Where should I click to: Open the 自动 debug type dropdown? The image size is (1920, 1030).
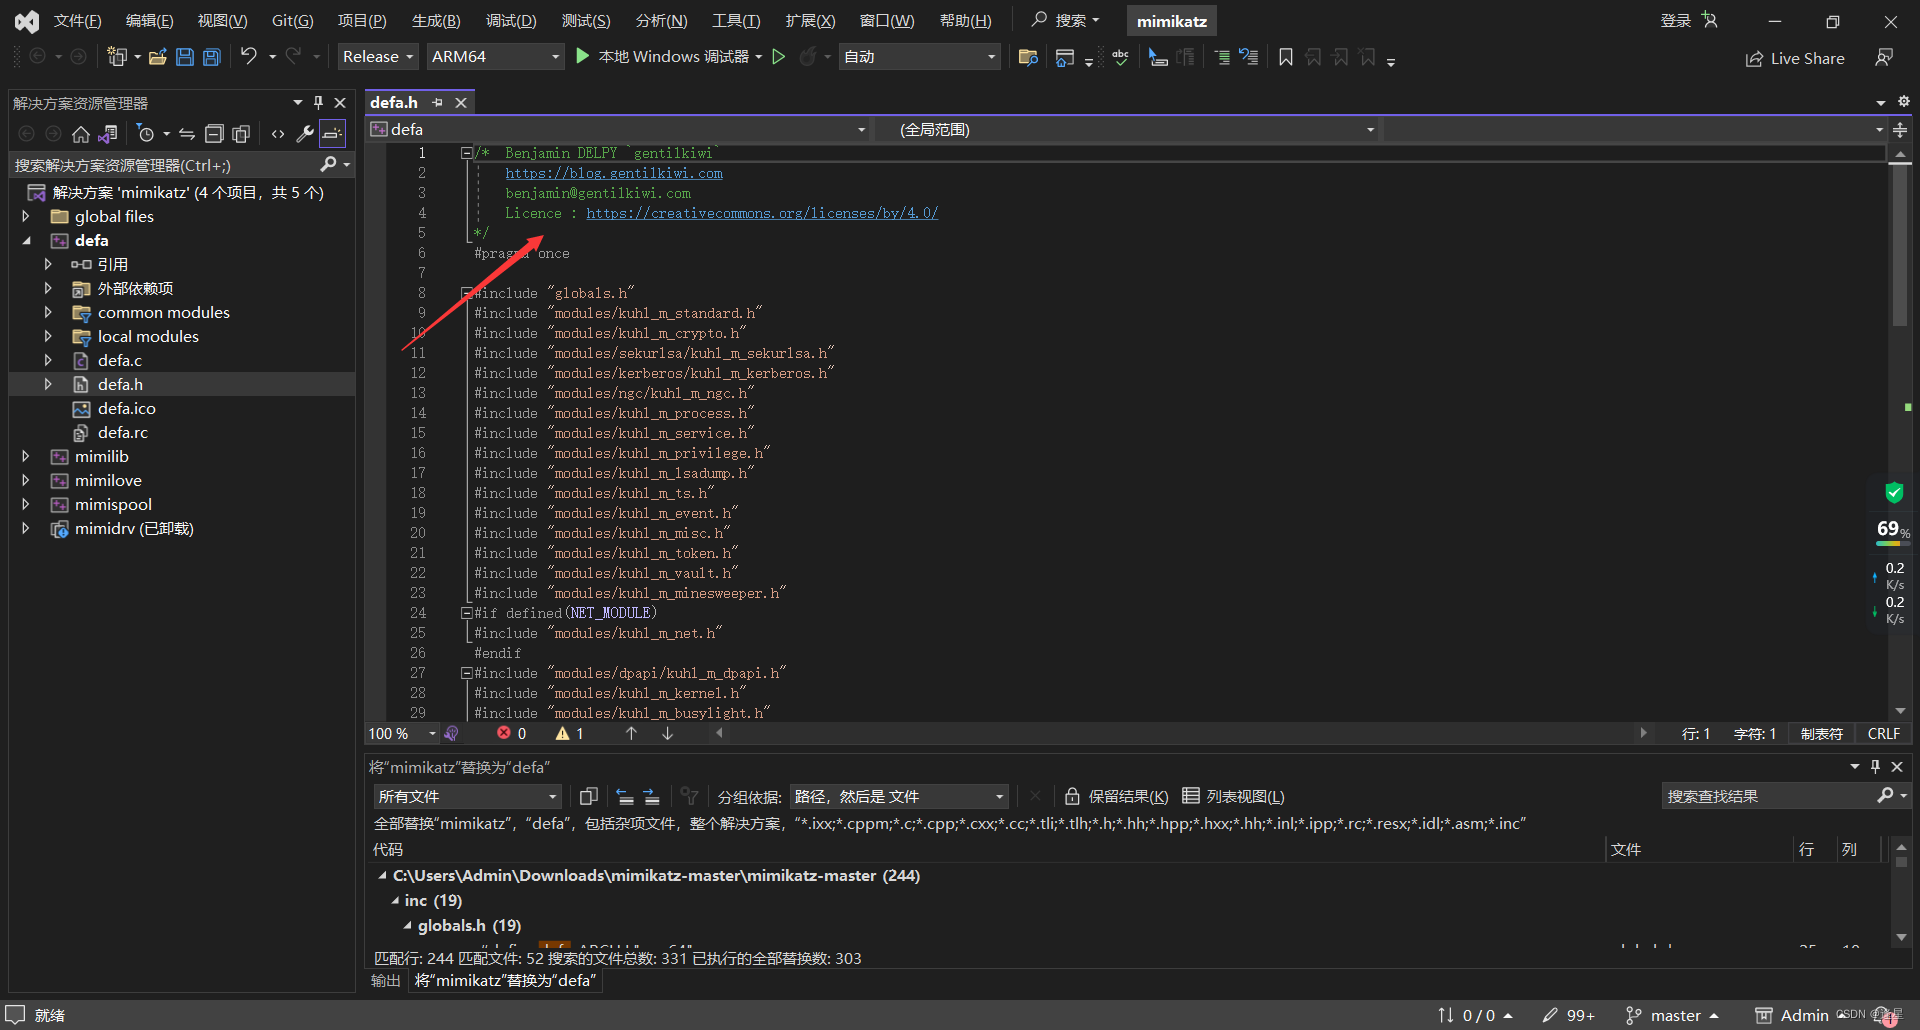(x=920, y=57)
